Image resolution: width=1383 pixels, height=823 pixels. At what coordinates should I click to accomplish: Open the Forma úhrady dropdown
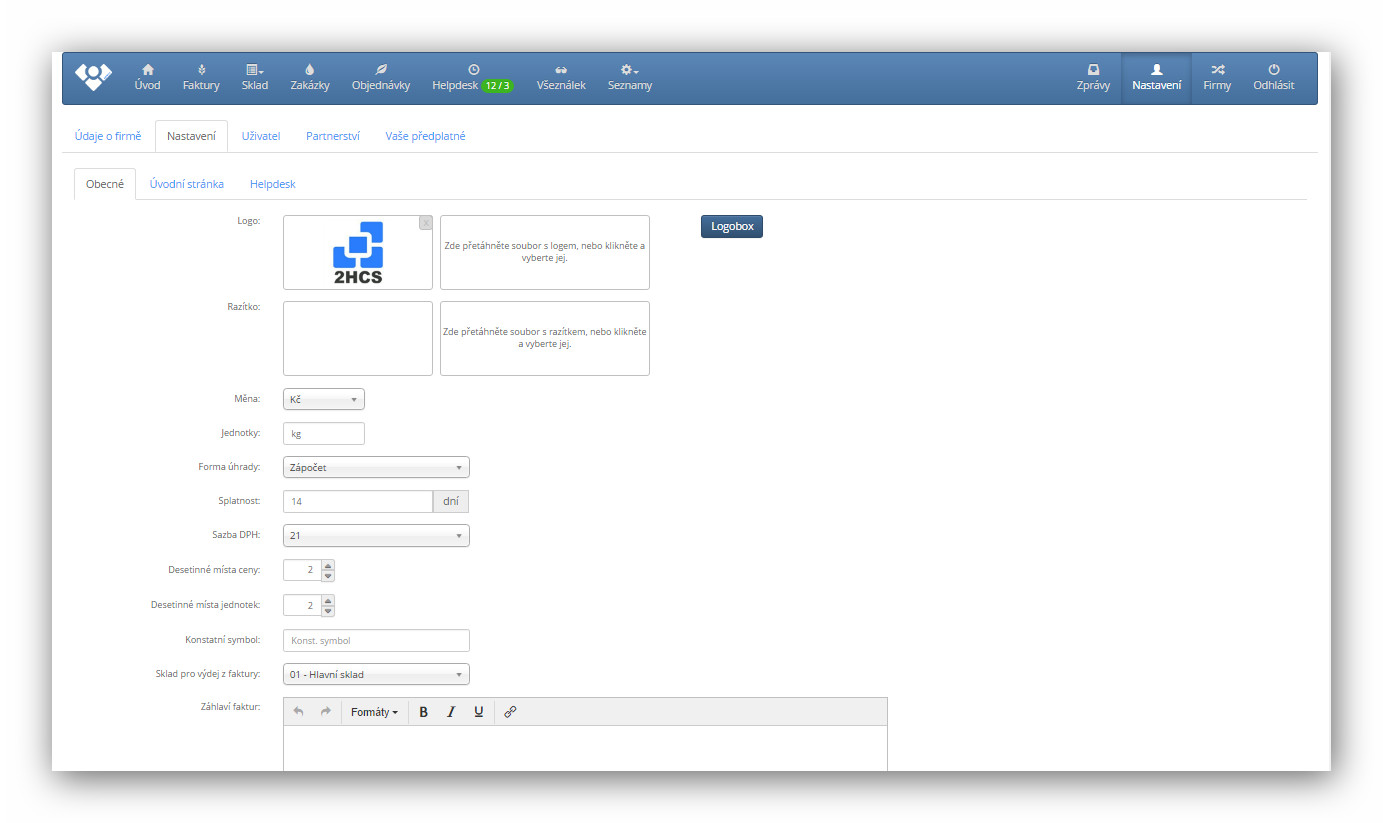tap(376, 467)
